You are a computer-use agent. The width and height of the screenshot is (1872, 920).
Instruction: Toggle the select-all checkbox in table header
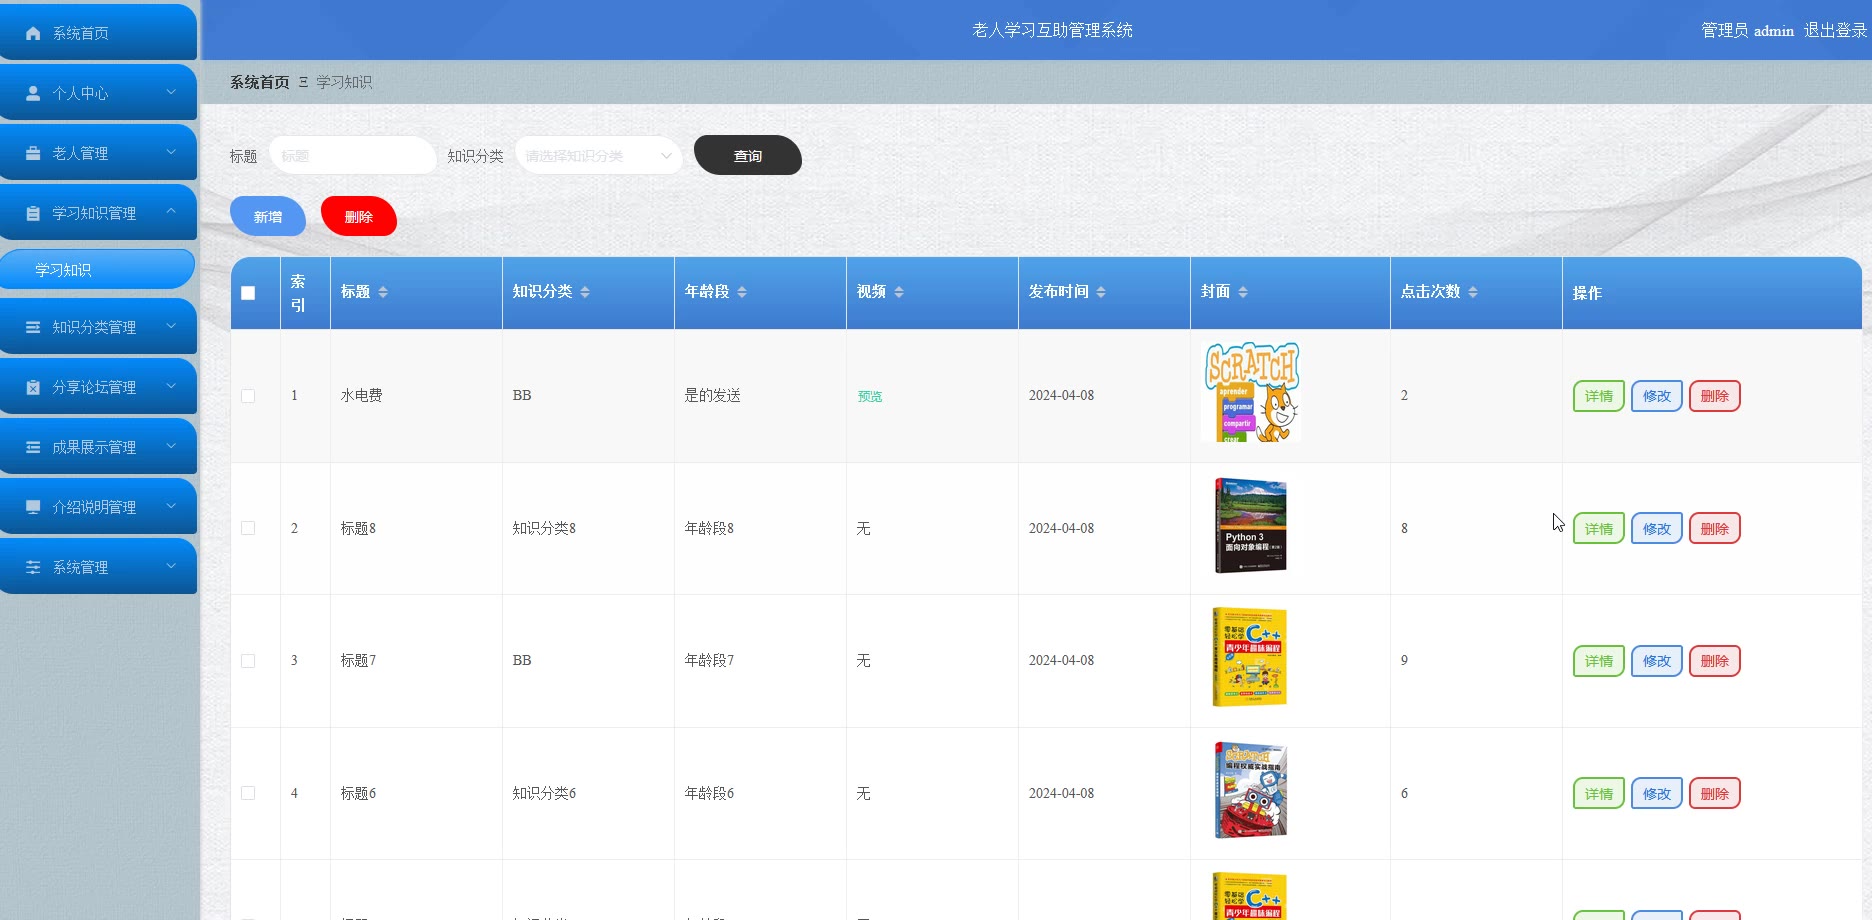coord(248,293)
